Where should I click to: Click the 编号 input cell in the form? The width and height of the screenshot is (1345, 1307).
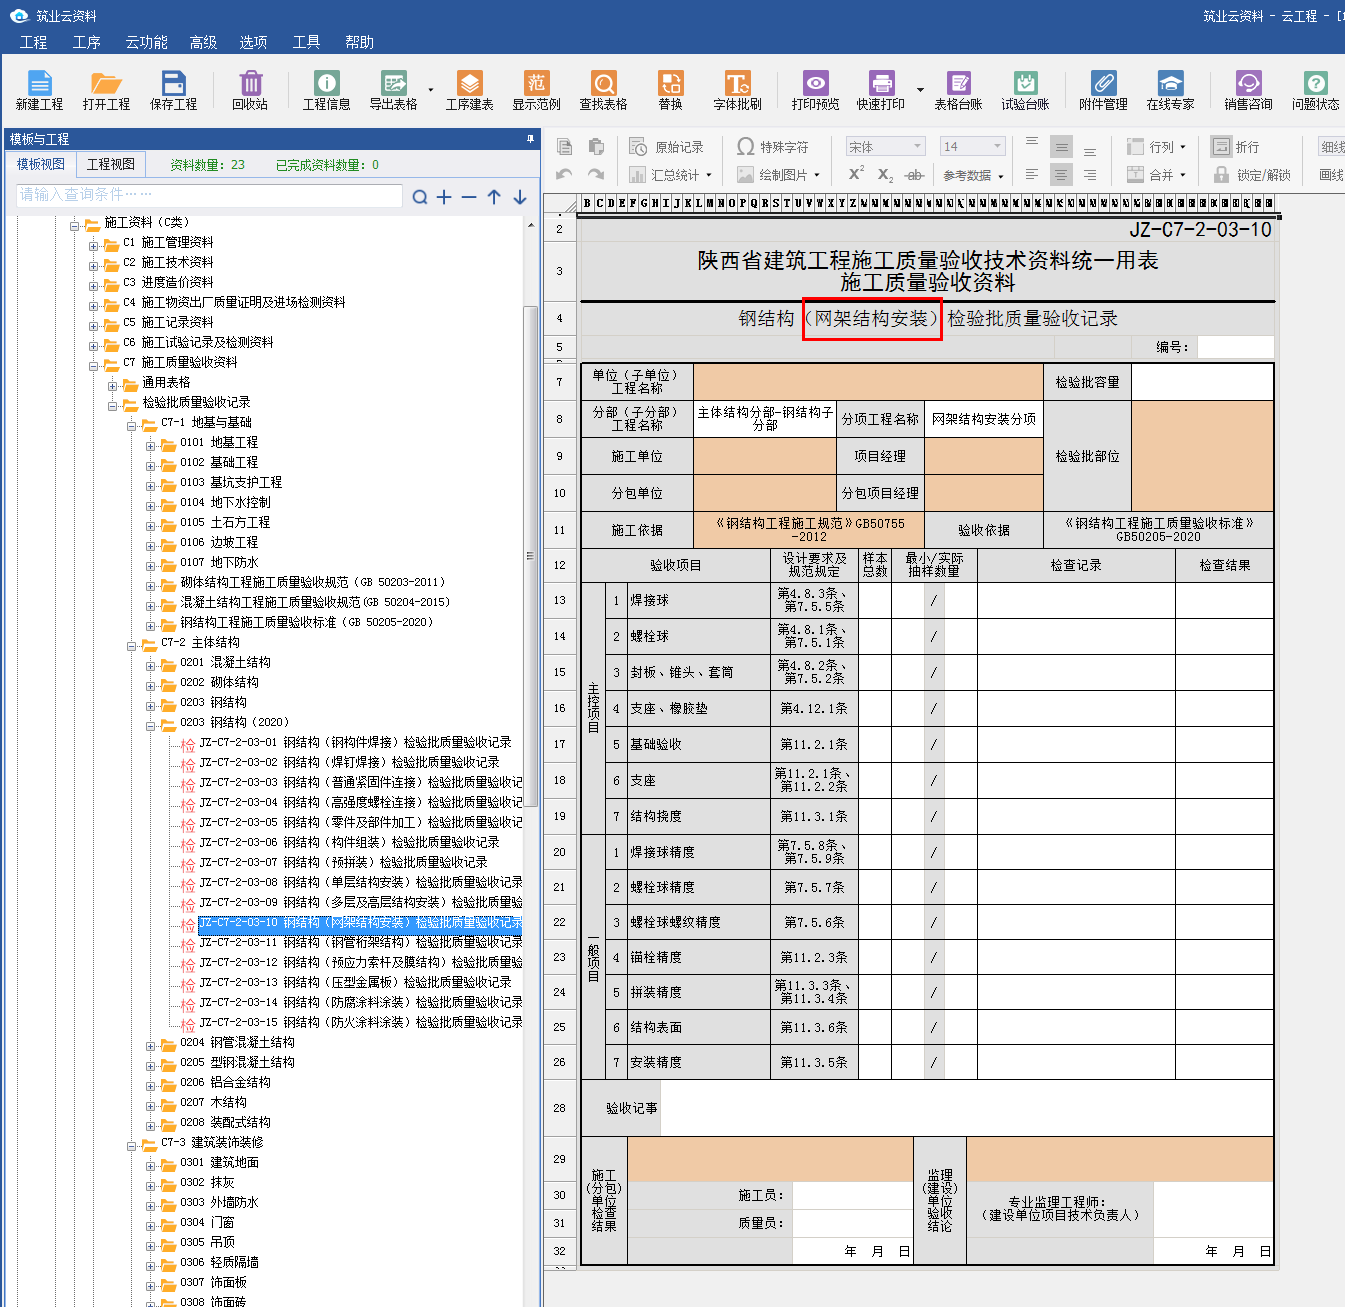(1236, 347)
